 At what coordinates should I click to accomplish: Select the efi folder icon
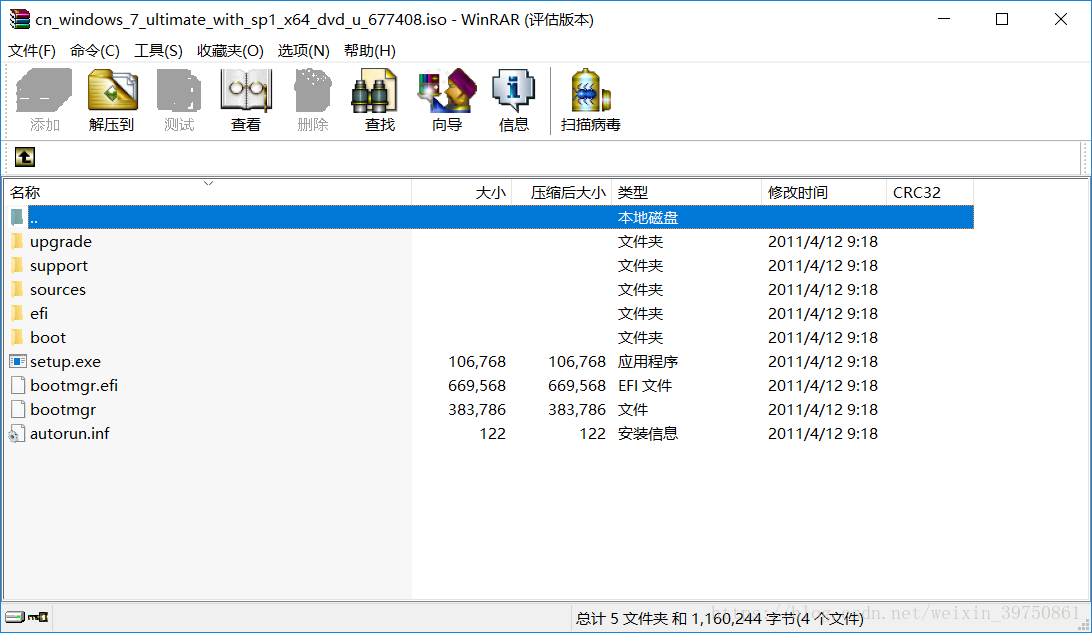(17, 313)
